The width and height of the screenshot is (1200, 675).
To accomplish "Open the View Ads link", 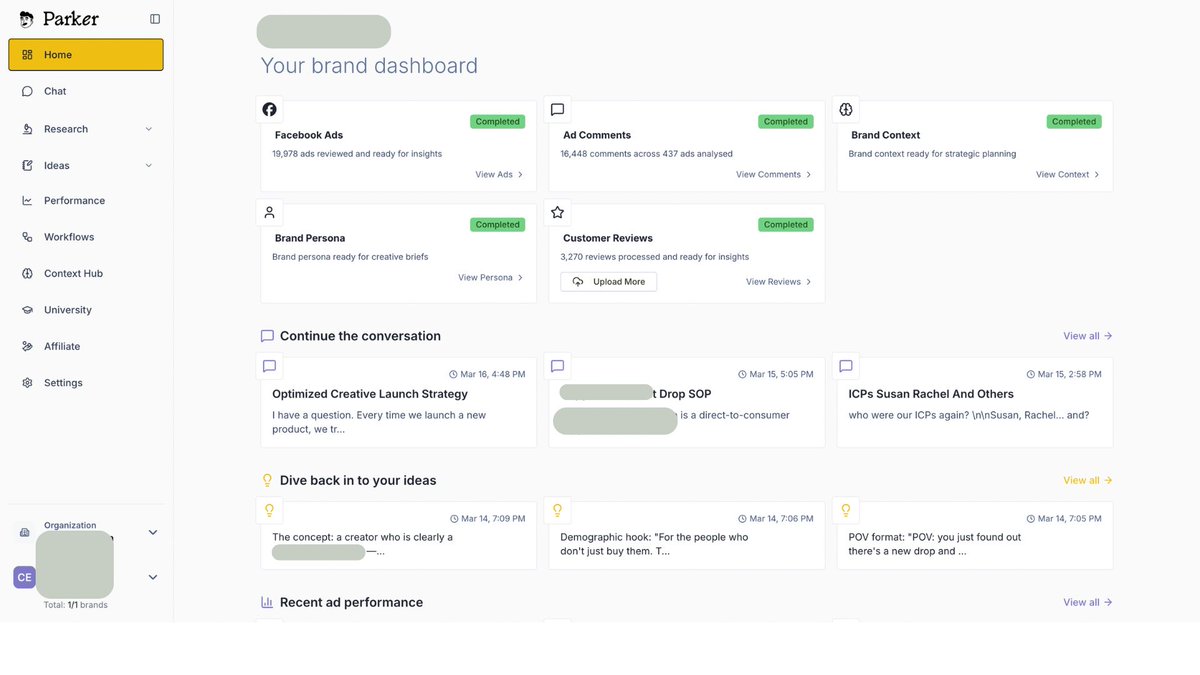I will 499,174.
